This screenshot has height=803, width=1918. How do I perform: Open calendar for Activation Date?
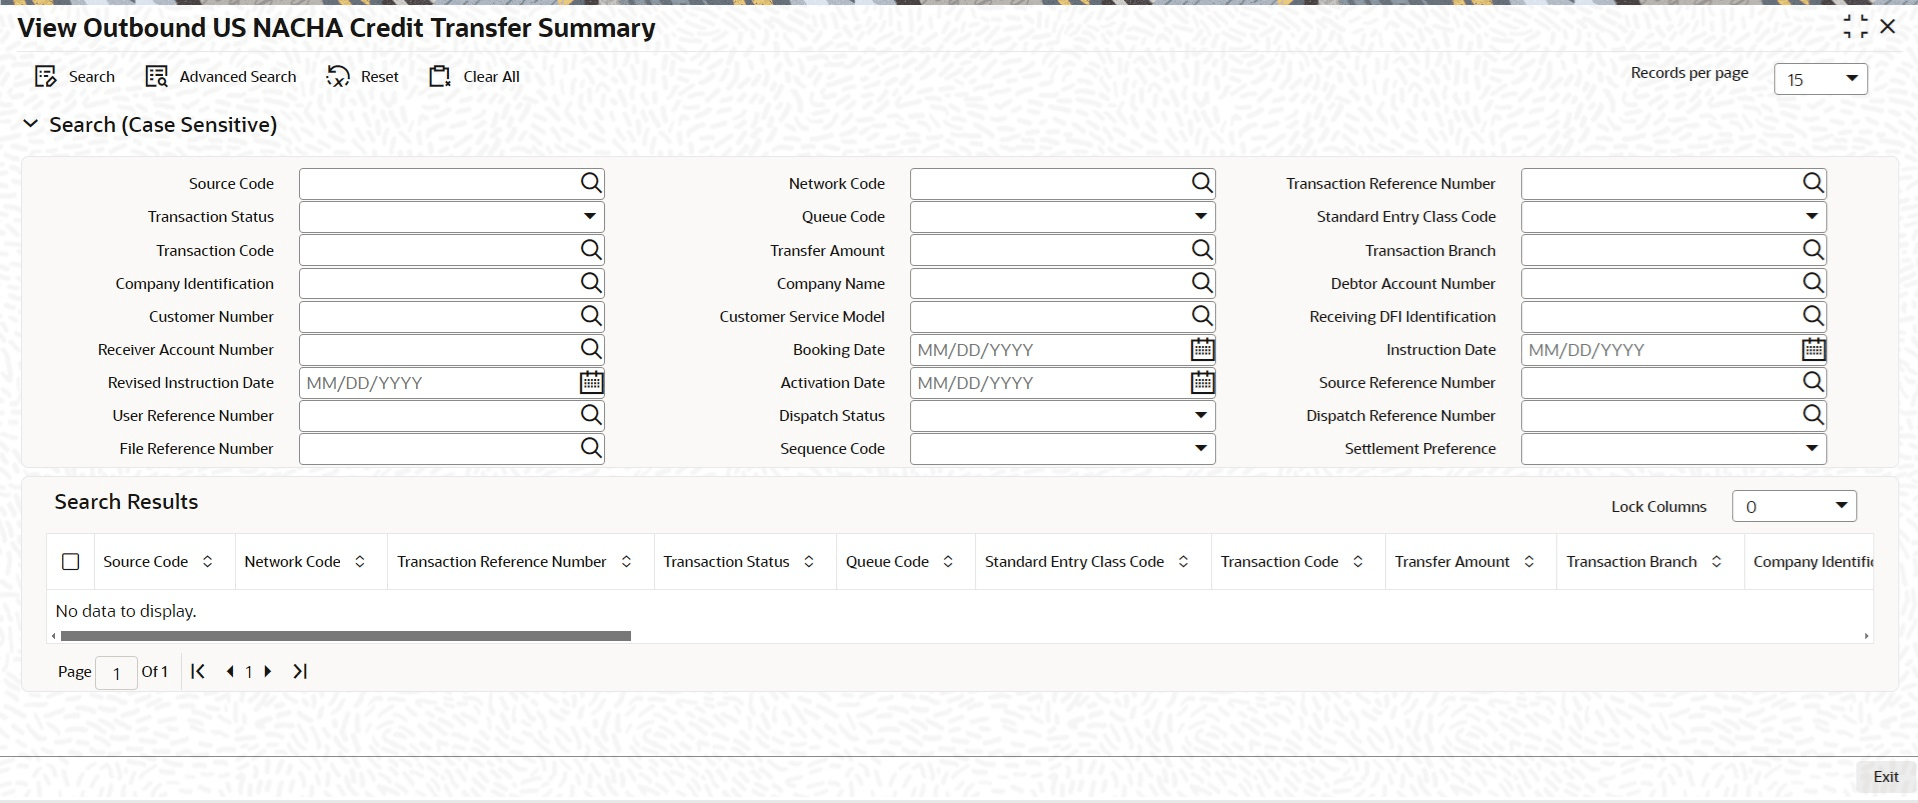click(x=1202, y=382)
